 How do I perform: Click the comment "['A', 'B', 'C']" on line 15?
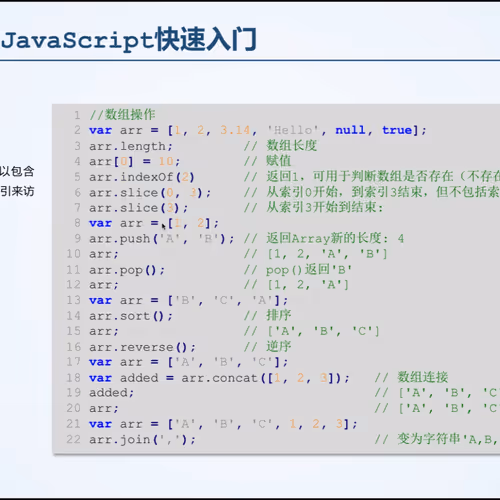tap(323, 331)
